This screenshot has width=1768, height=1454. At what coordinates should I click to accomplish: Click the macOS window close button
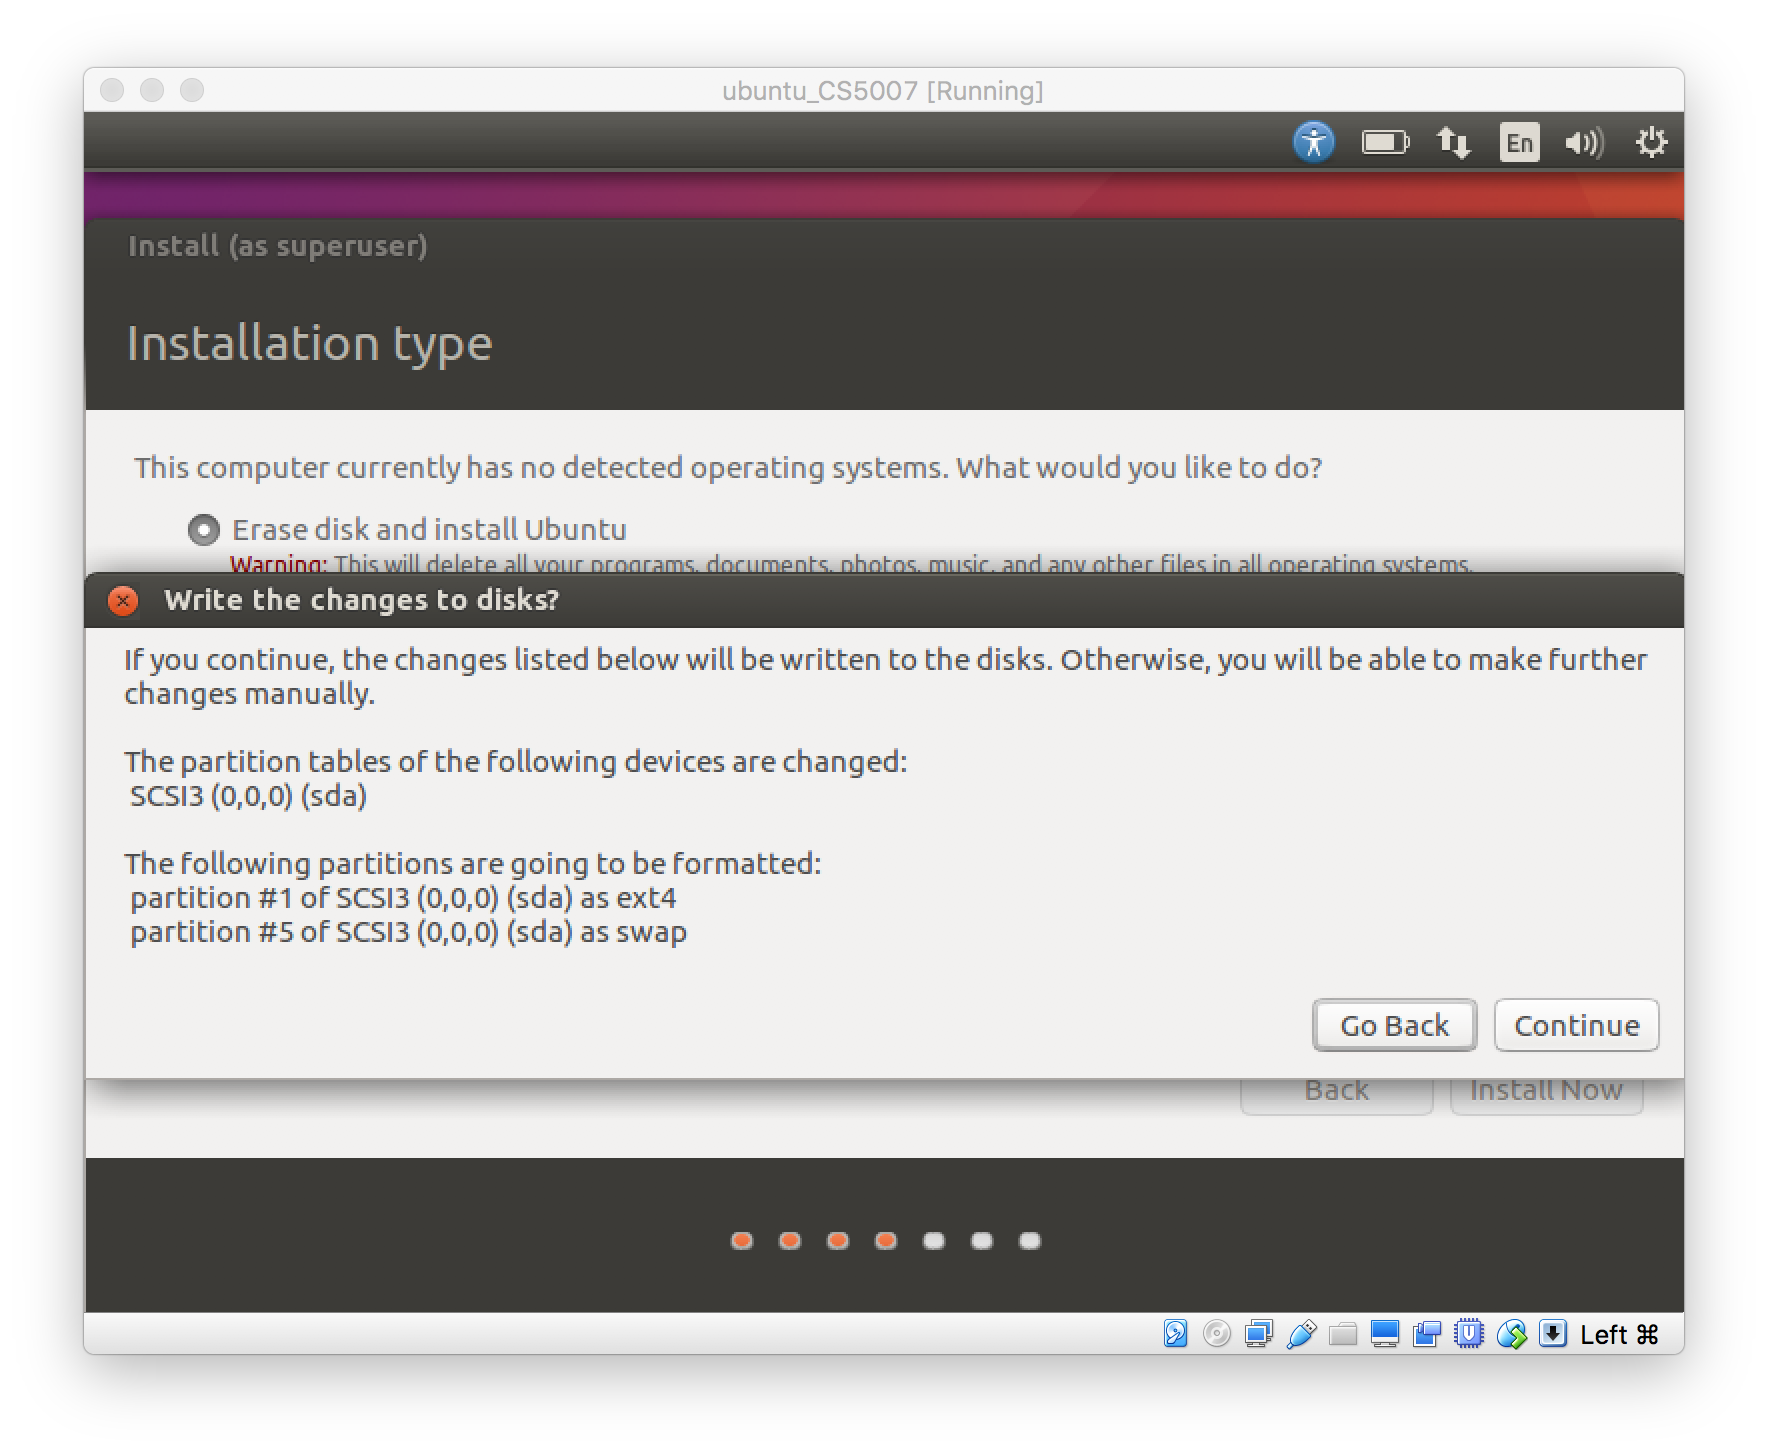112,90
